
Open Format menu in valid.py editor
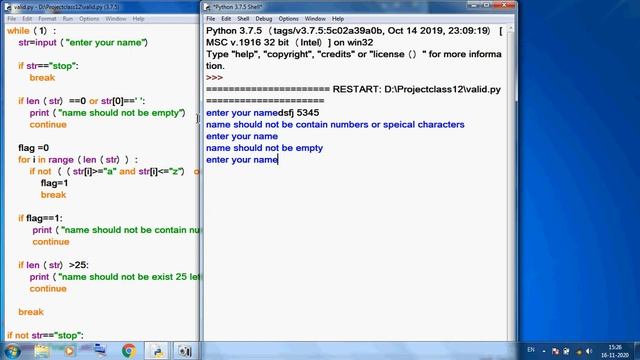[47, 19]
